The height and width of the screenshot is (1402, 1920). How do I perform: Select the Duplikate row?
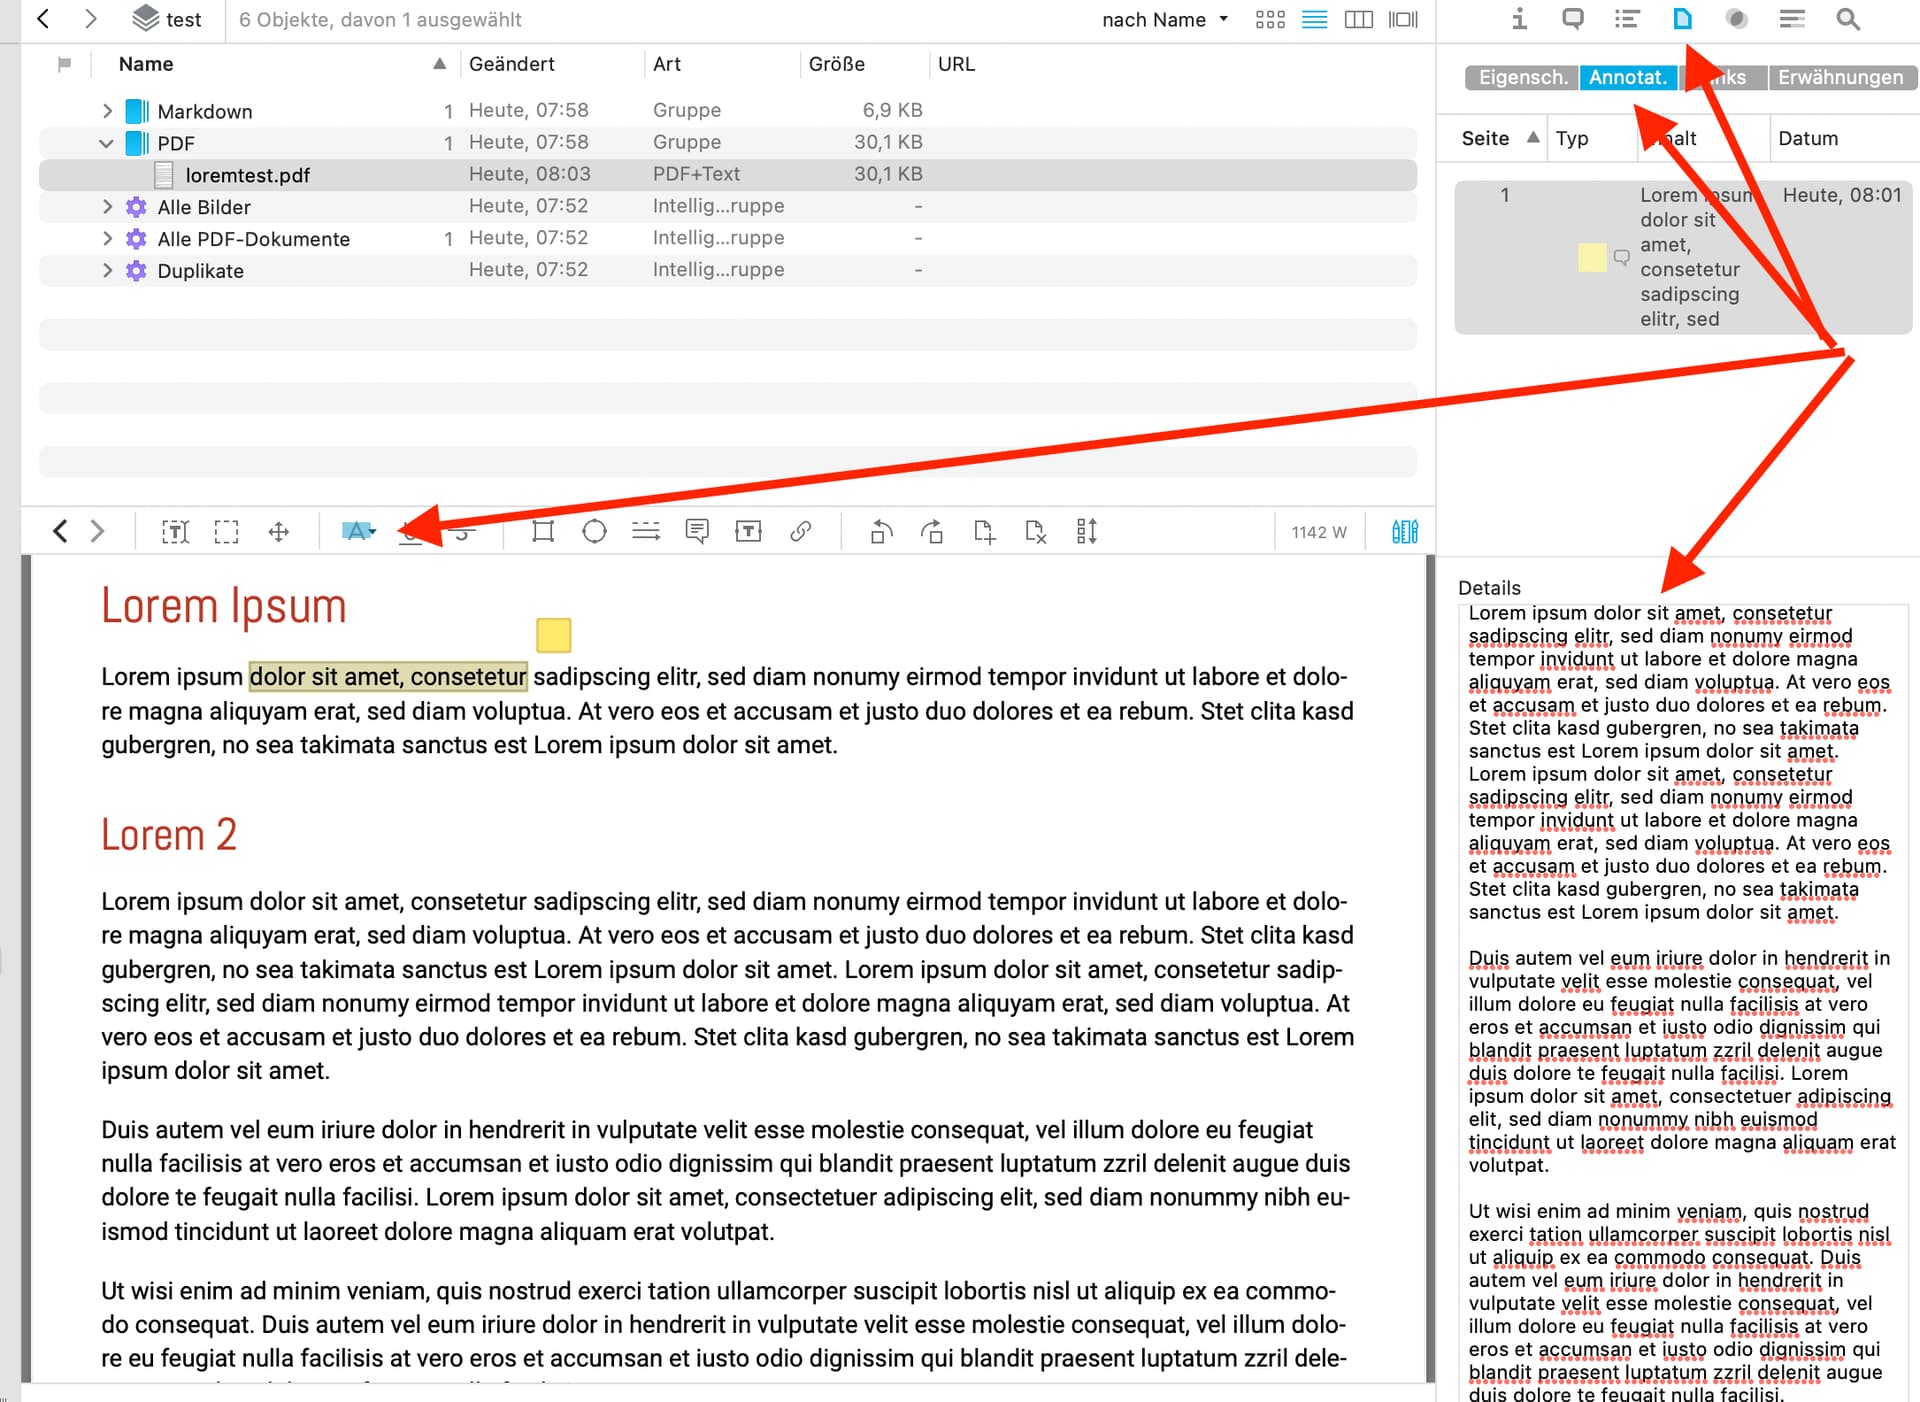click(728, 271)
